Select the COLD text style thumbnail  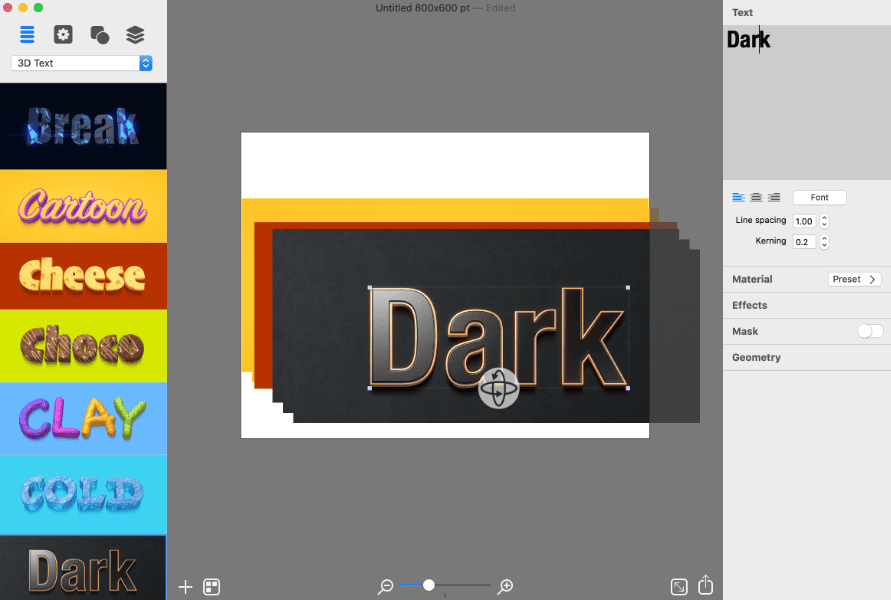tap(84, 494)
